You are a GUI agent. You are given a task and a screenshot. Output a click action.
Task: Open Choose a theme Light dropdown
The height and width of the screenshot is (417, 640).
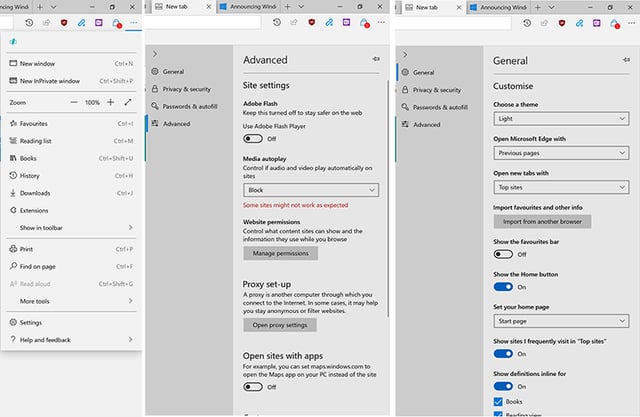tap(561, 119)
